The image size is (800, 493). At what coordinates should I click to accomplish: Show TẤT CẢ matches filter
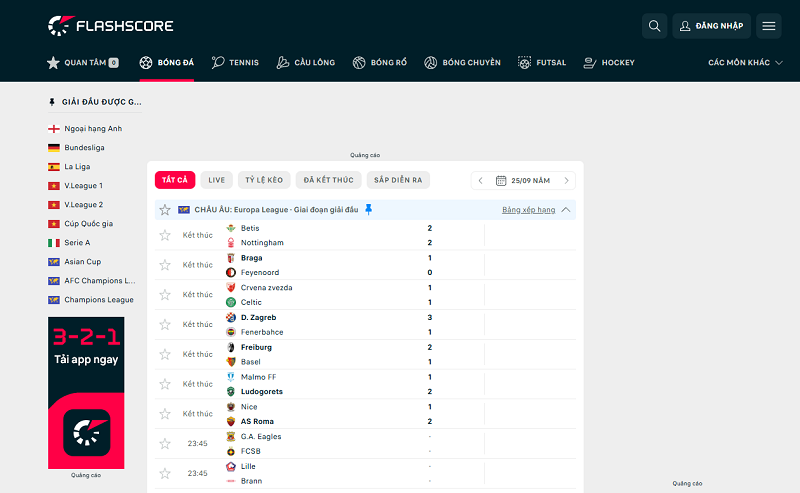[x=175, y=180]
